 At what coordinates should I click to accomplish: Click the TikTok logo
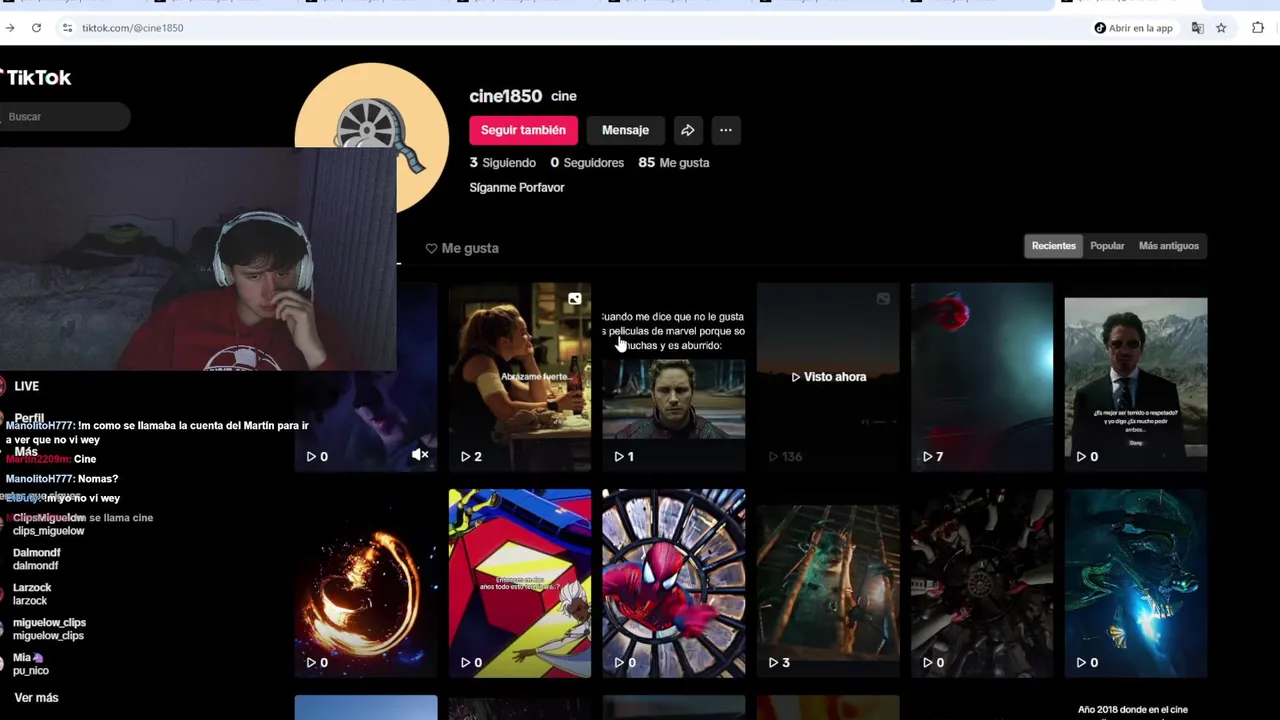[35, 77]
